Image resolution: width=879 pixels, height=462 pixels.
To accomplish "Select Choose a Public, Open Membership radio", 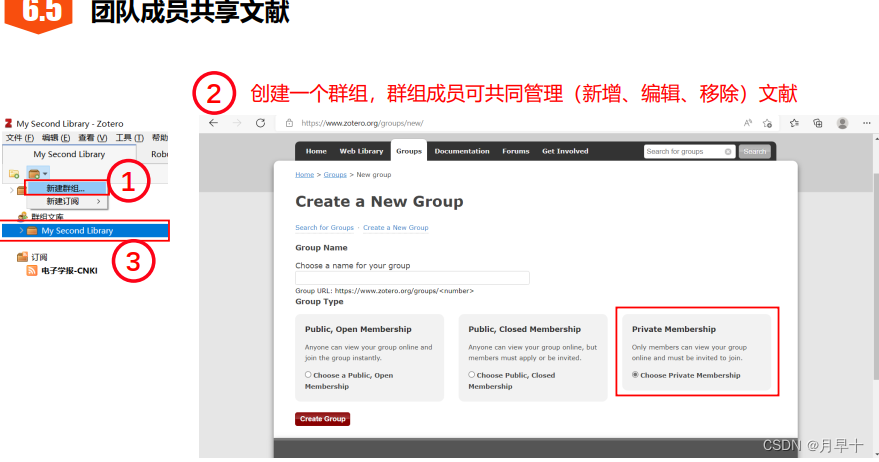I will pos(308,375).
